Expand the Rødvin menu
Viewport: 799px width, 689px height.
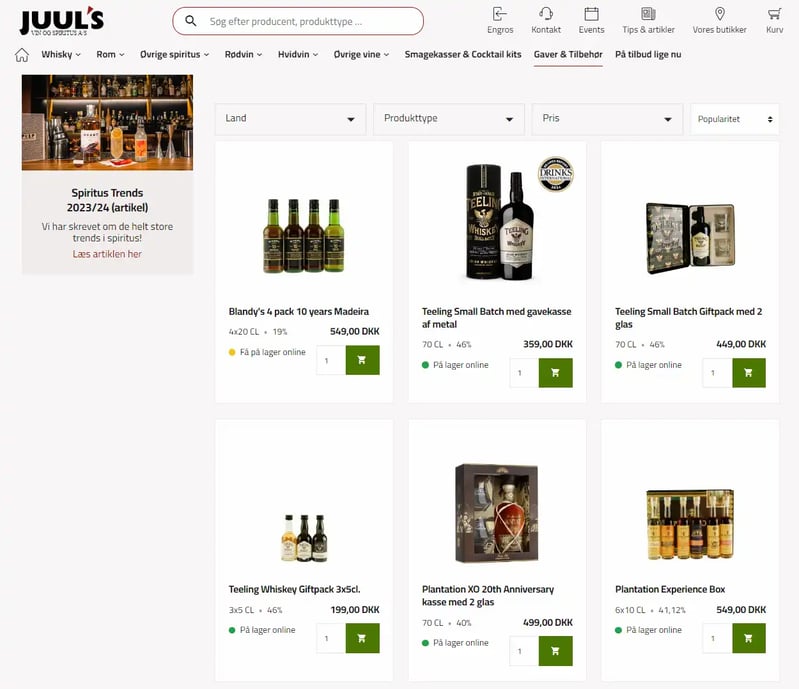pos(243,55)
